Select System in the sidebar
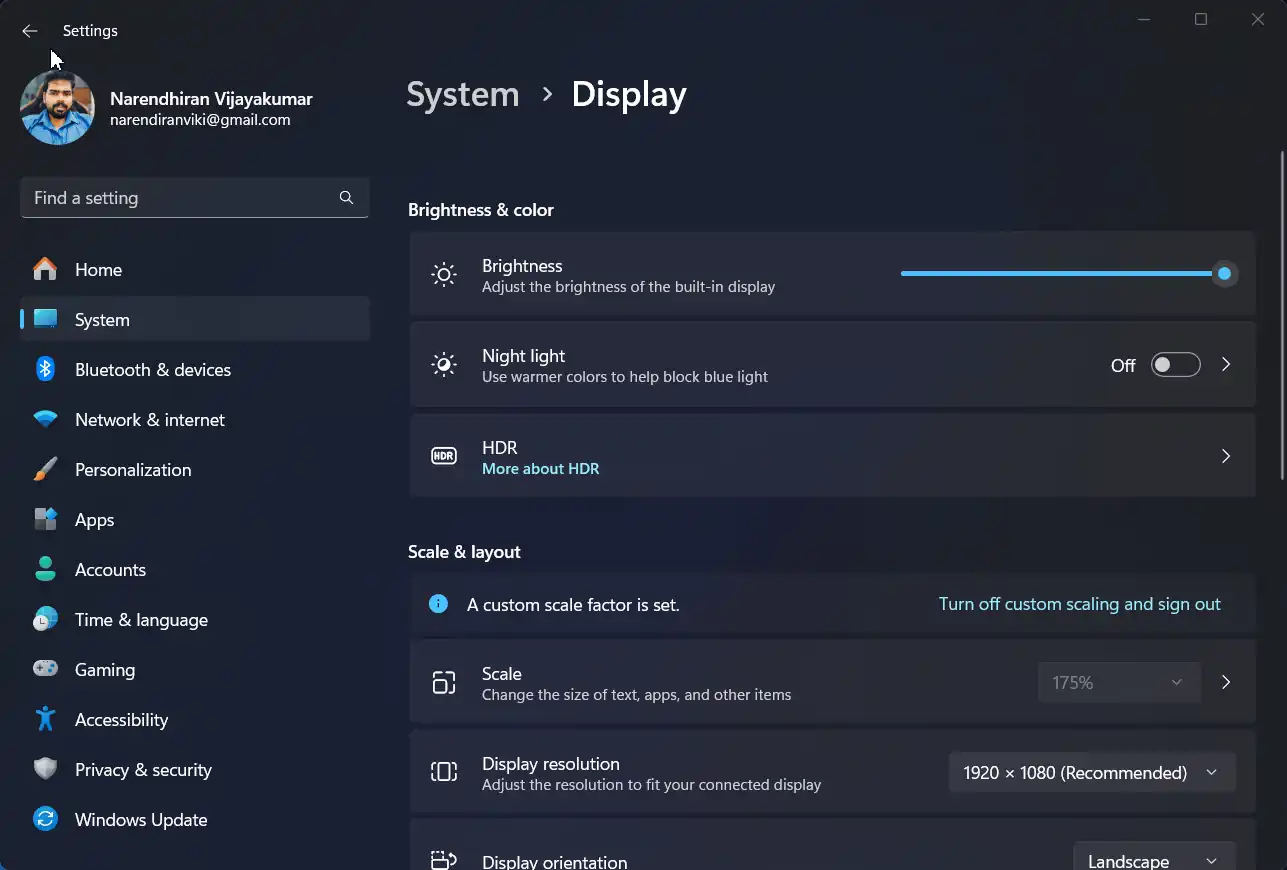The height and width of the screenshot is (870, 1287). (195, 319)
